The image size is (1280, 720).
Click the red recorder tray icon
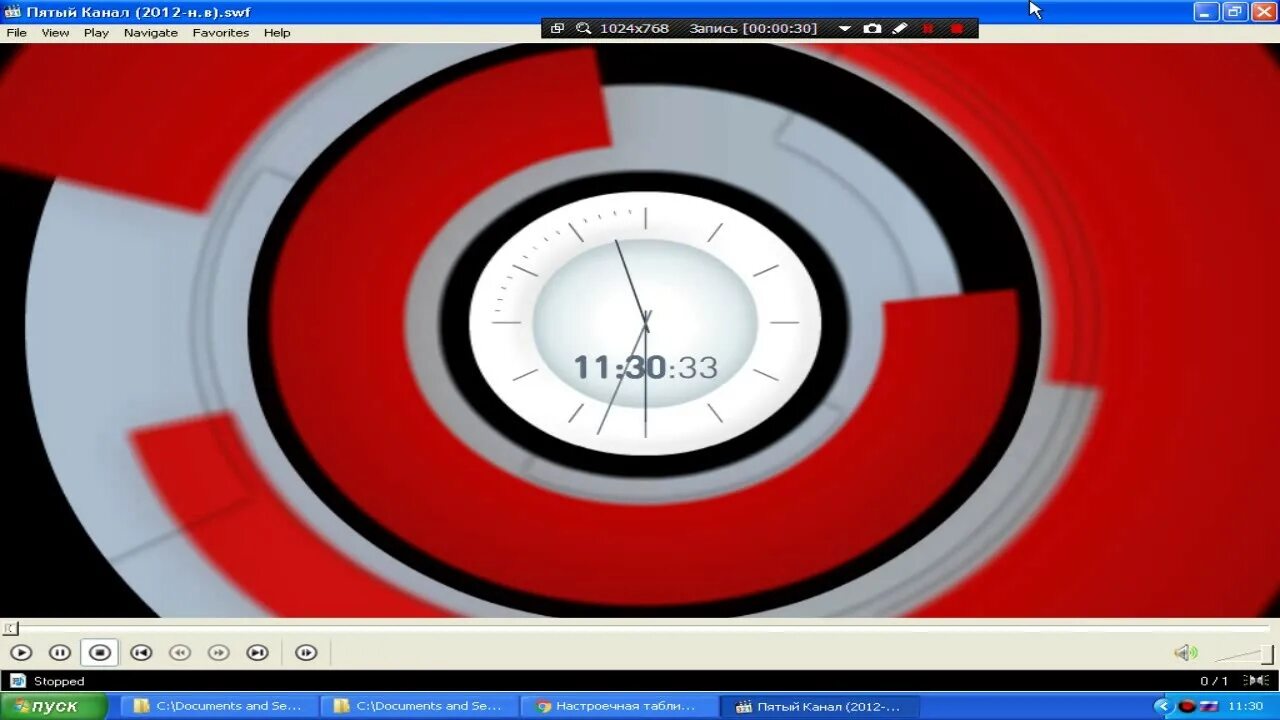tap(1187, 706)
